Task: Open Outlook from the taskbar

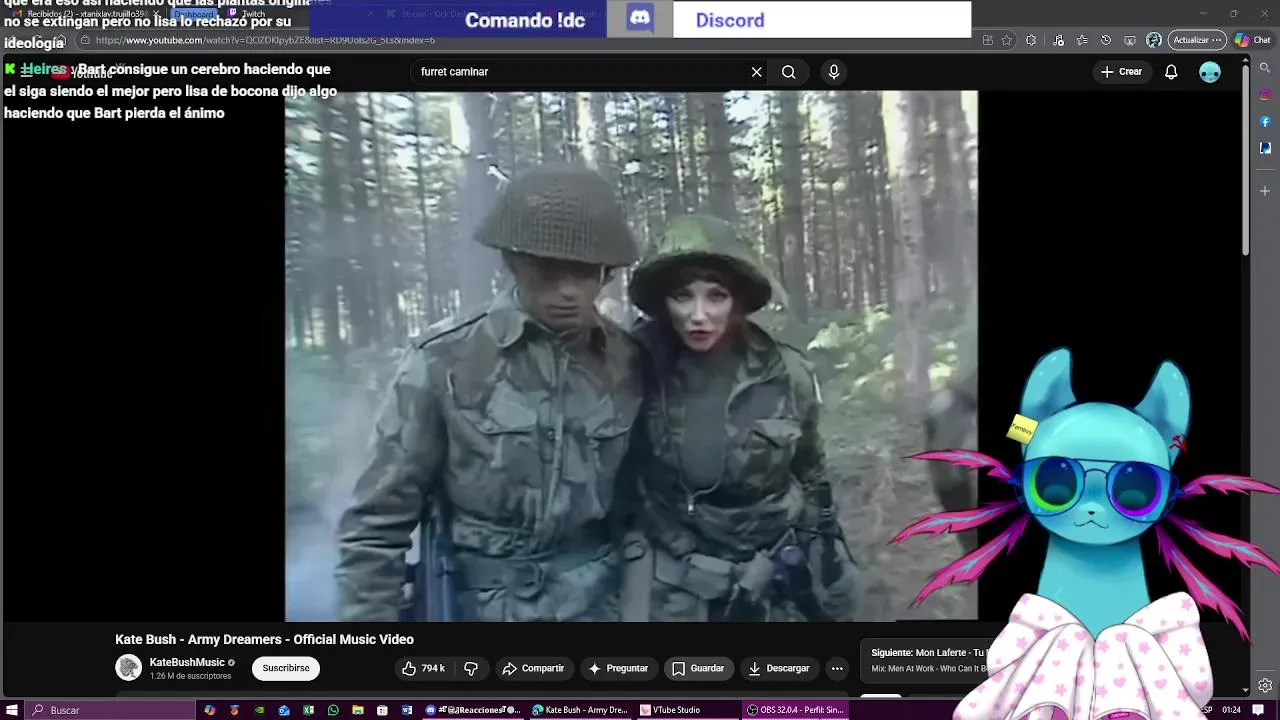Action: tap(284, 710)
